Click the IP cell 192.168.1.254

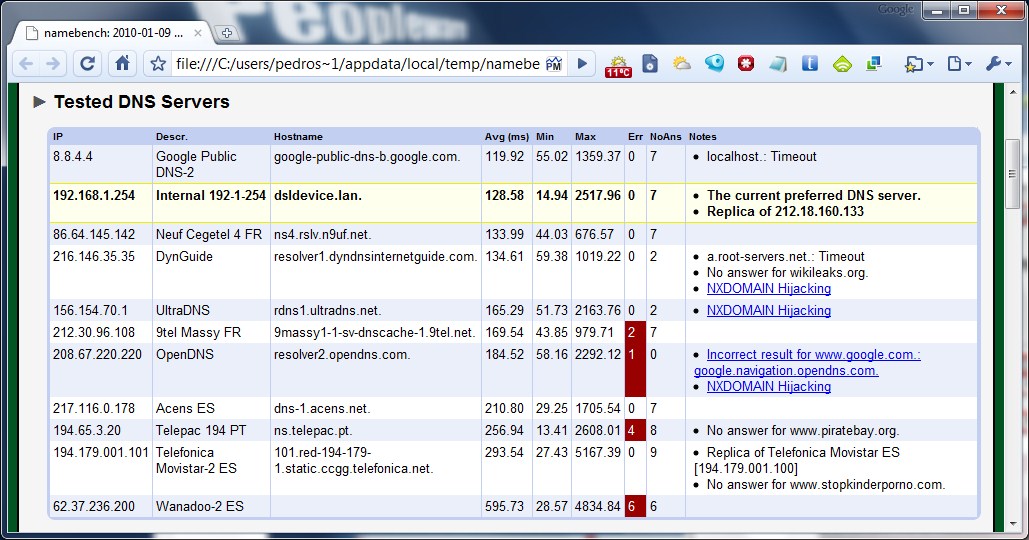click(x=94, y=196)
